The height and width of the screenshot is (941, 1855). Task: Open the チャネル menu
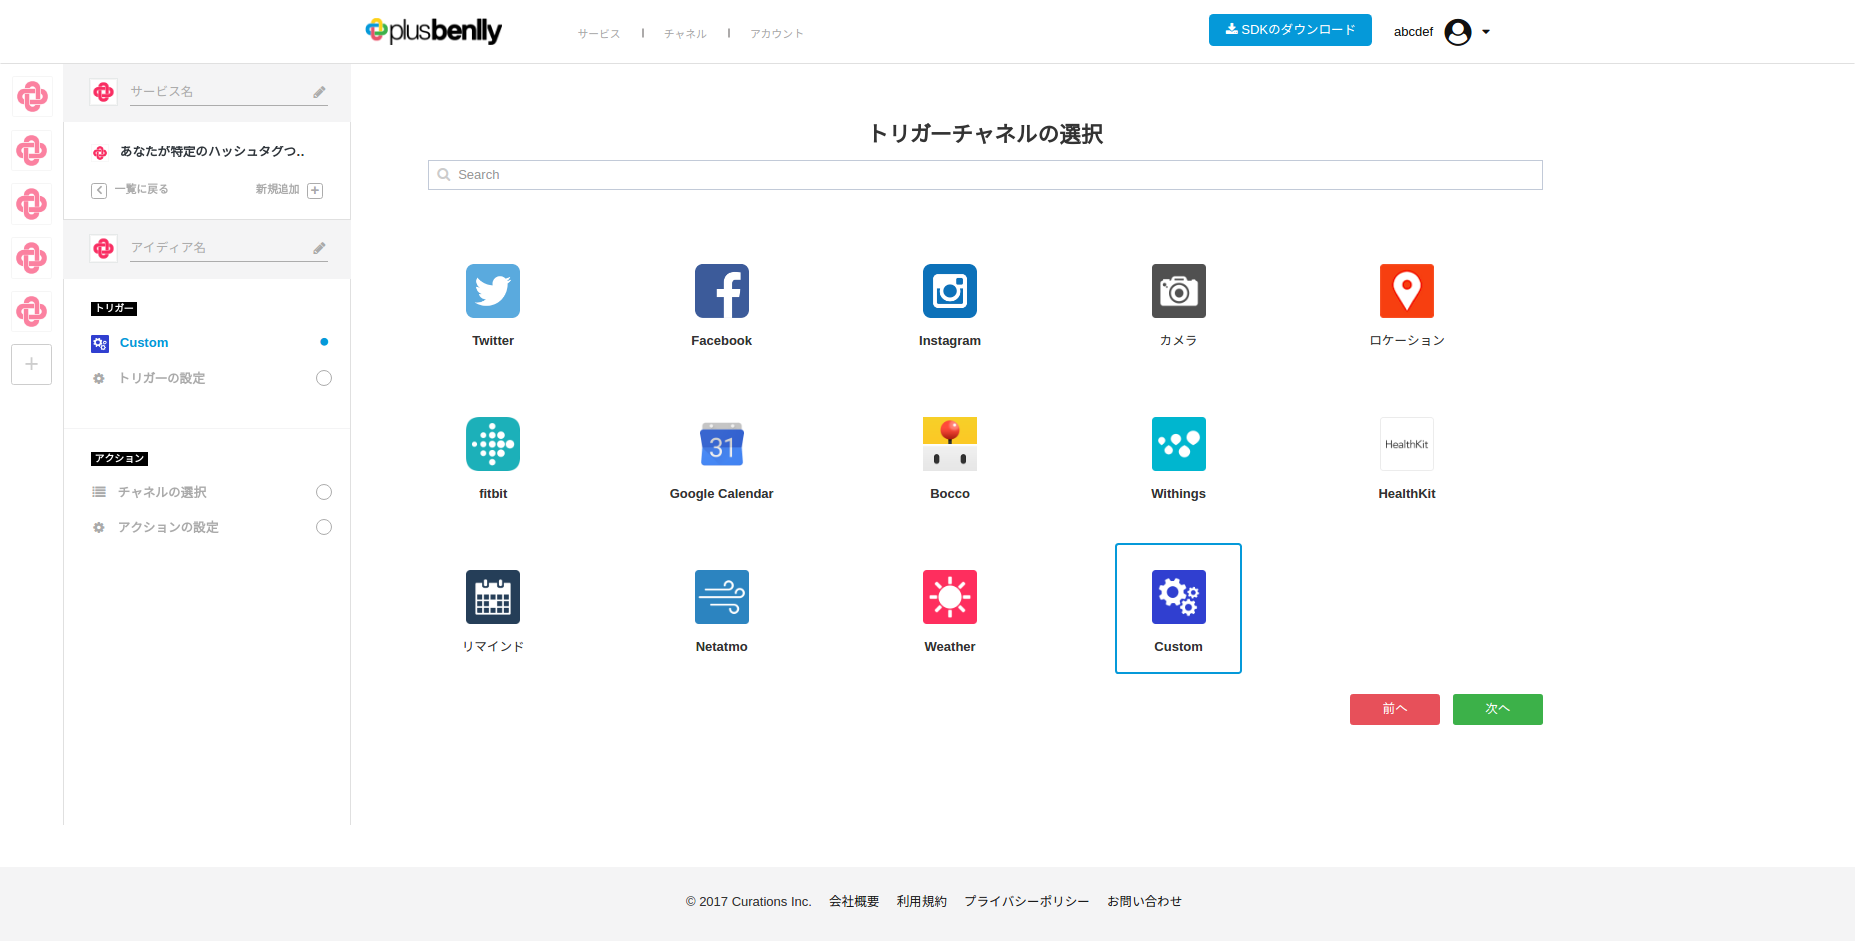(x=685, y=34)
